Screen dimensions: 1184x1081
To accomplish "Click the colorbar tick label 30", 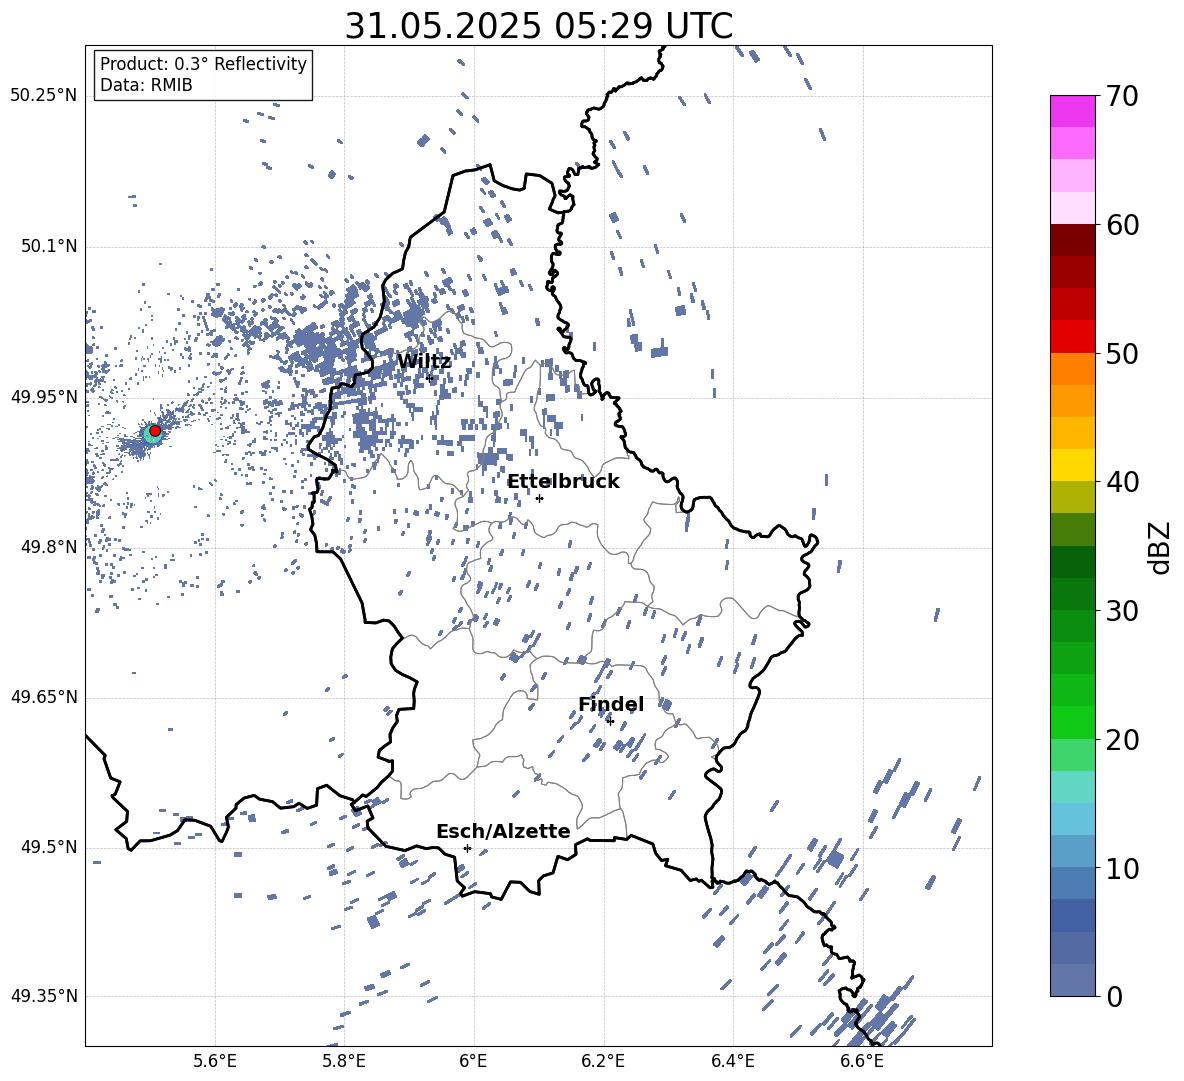I will [x=1122, y=611].
